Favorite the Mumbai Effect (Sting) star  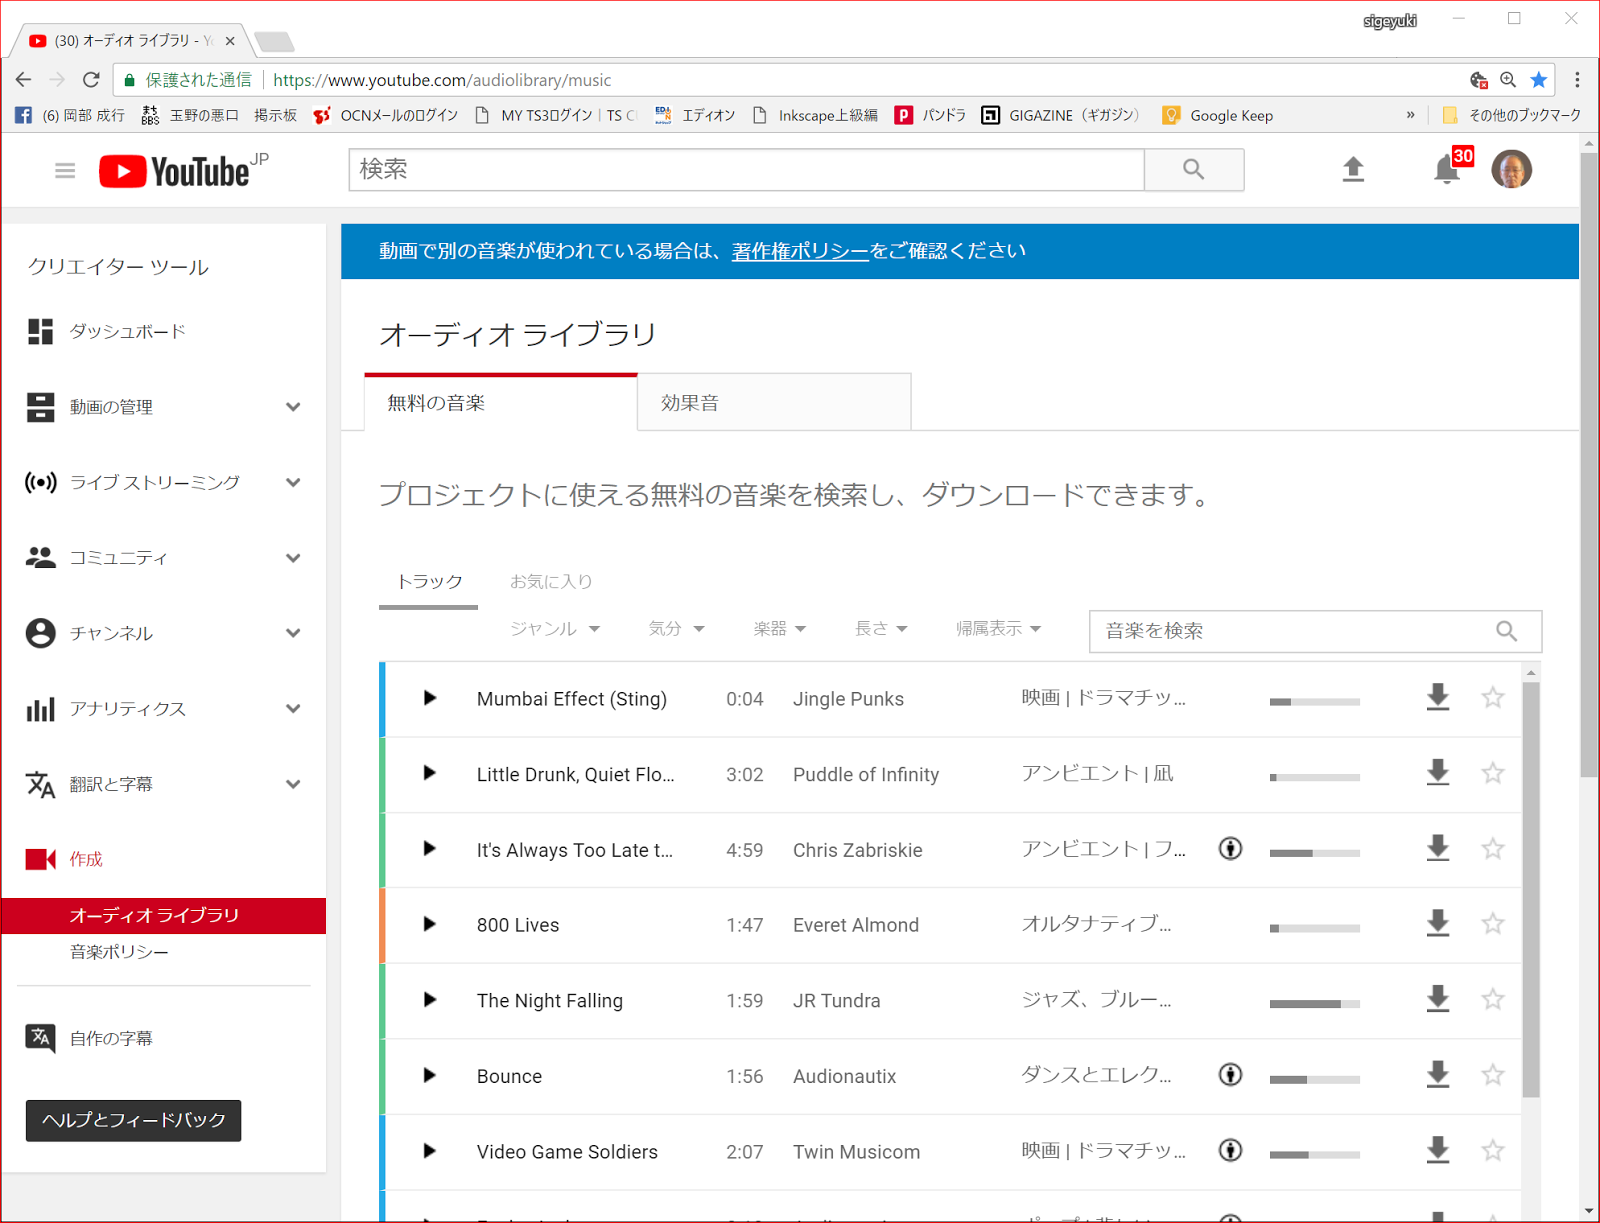(1493, 698)
